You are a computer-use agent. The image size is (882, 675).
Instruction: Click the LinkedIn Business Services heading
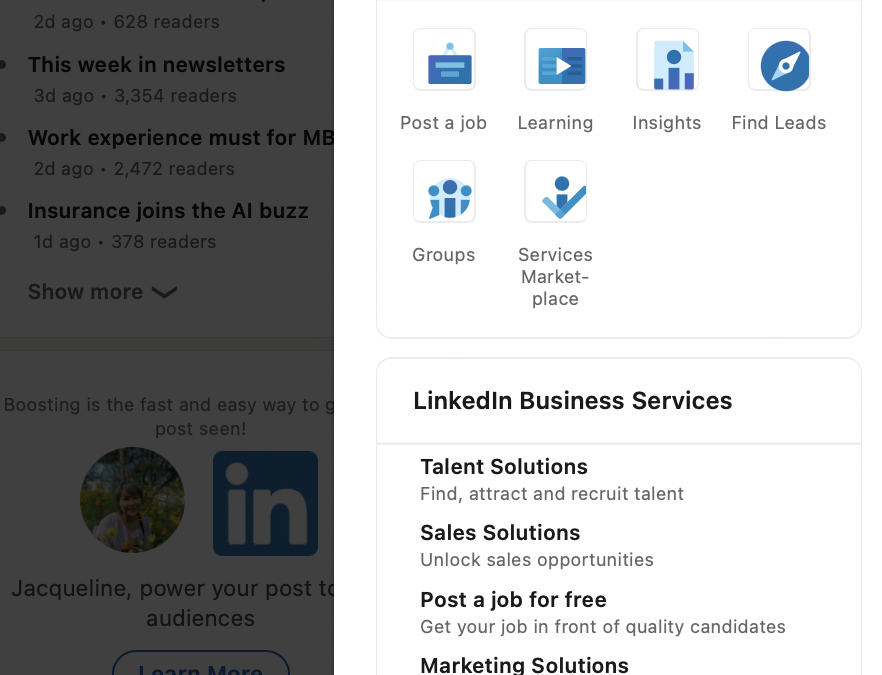[x=572, y=401]
